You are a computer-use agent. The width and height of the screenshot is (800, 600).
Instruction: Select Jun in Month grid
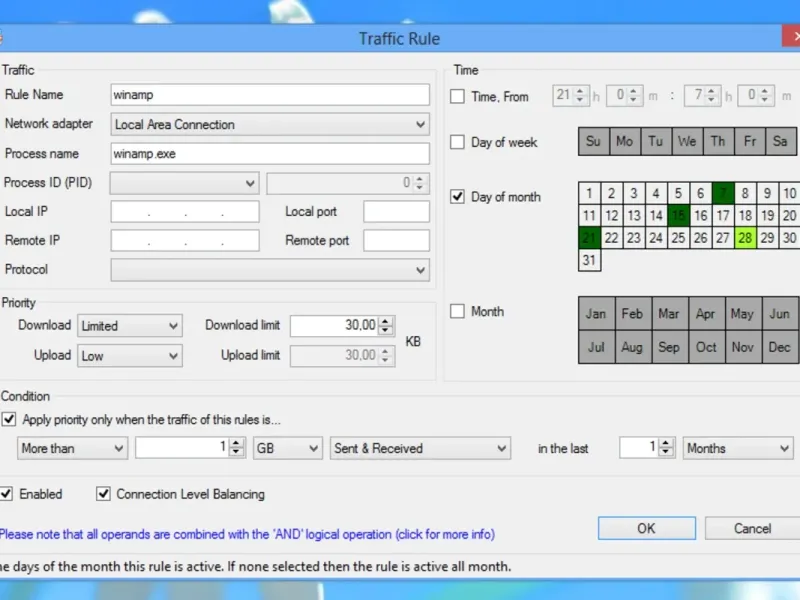[x=780, y=314]
